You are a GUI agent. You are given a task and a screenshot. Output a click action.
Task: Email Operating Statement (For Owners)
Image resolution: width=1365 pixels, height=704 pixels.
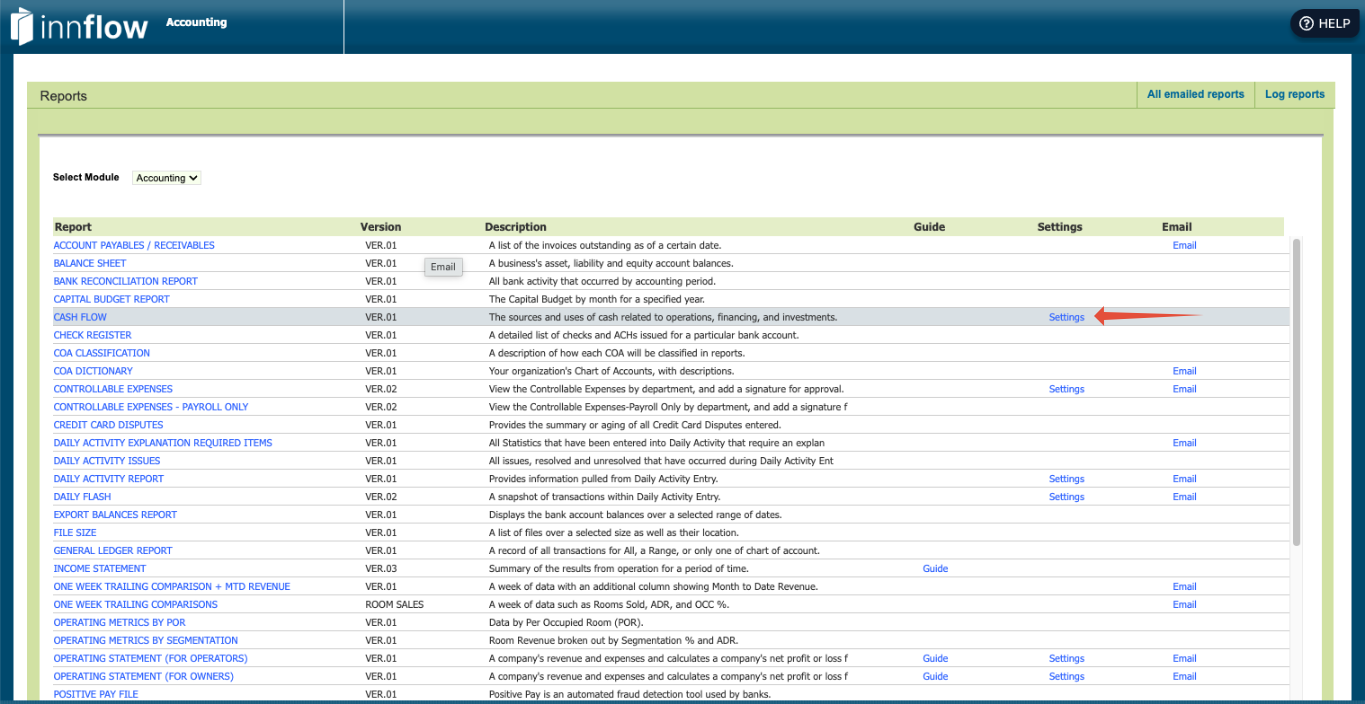(x=1184, y=677)
